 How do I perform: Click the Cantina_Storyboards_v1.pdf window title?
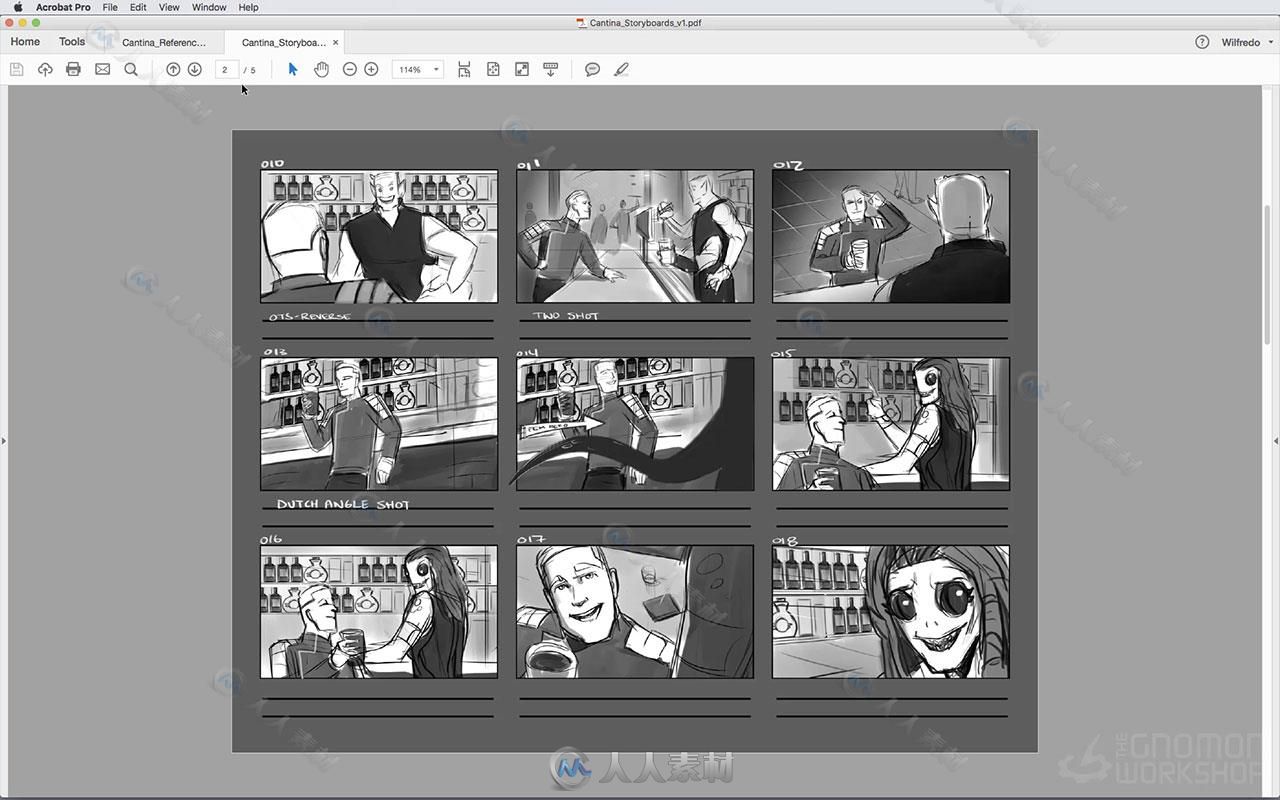(645, 22)
